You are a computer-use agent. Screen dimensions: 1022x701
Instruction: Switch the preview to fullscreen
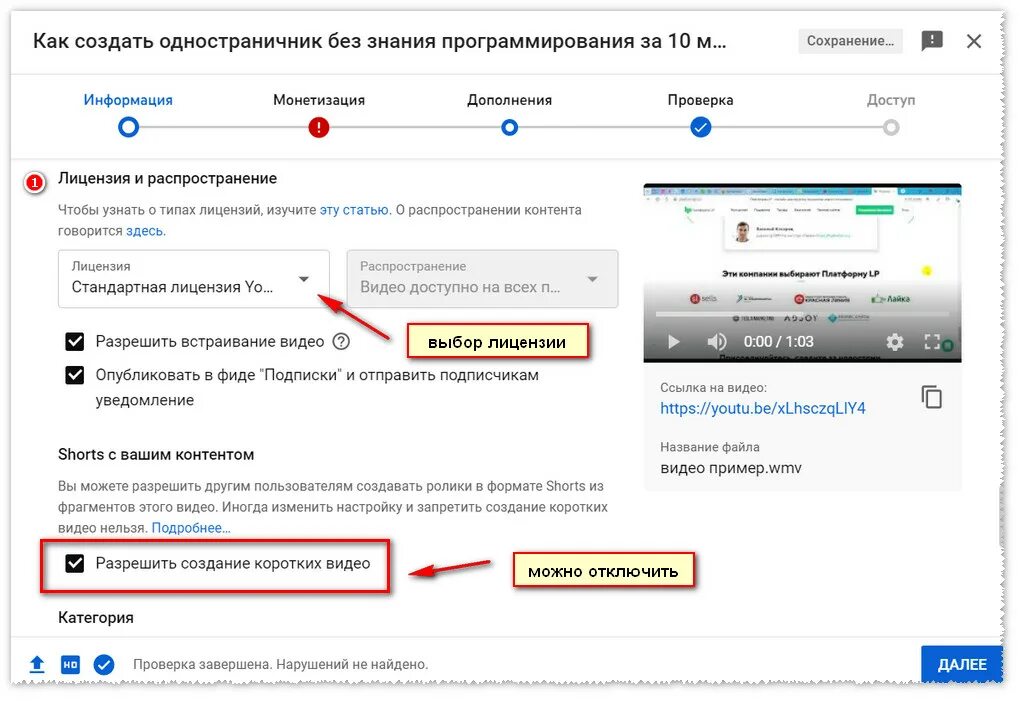click(x=932, y=341)
